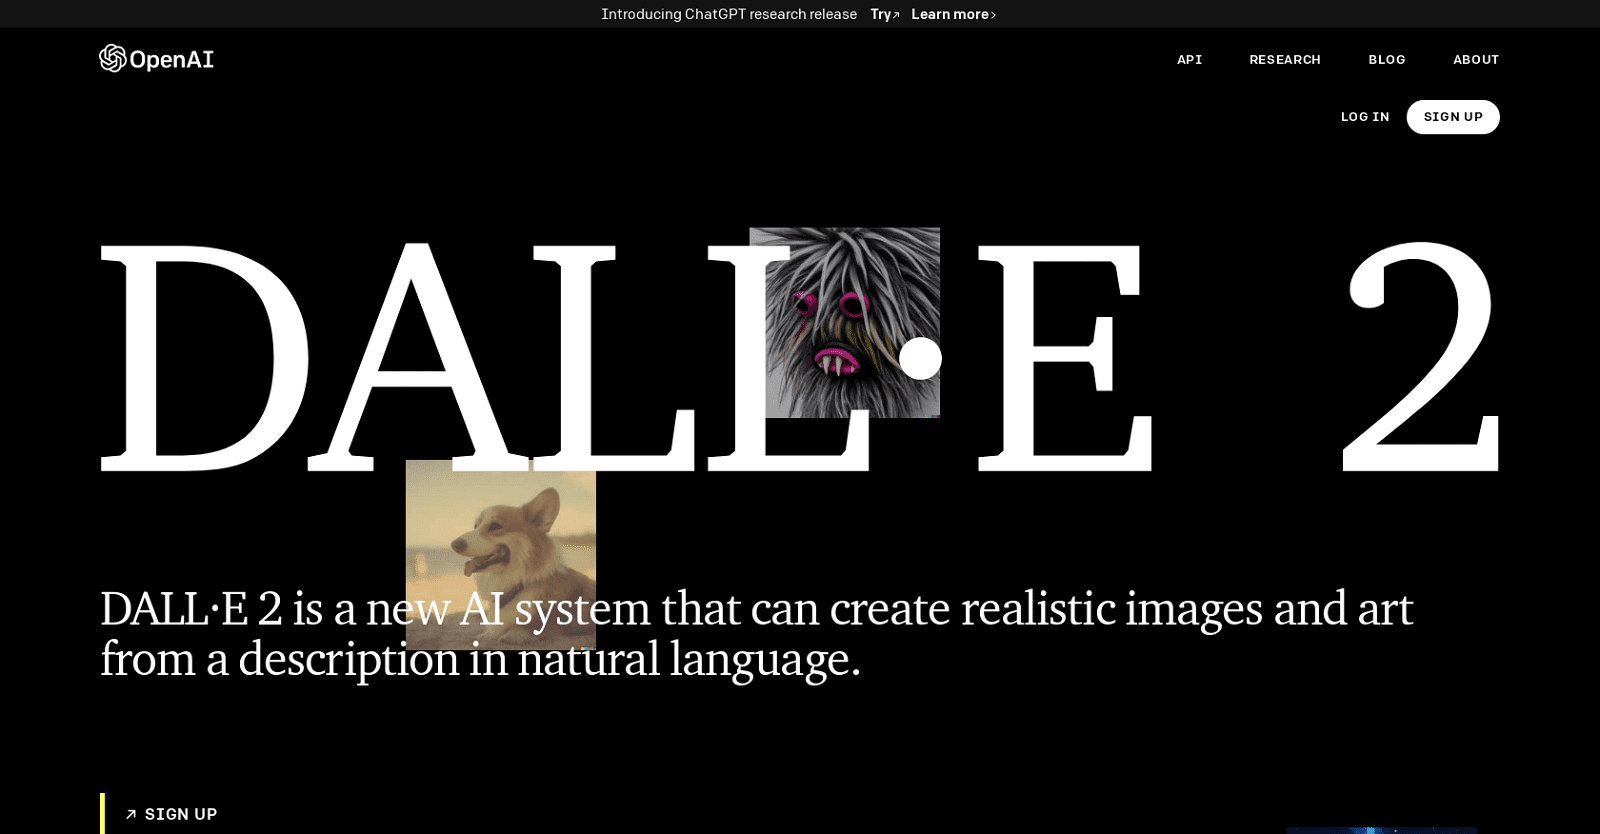Click the arrow icon beside Try

896,15
